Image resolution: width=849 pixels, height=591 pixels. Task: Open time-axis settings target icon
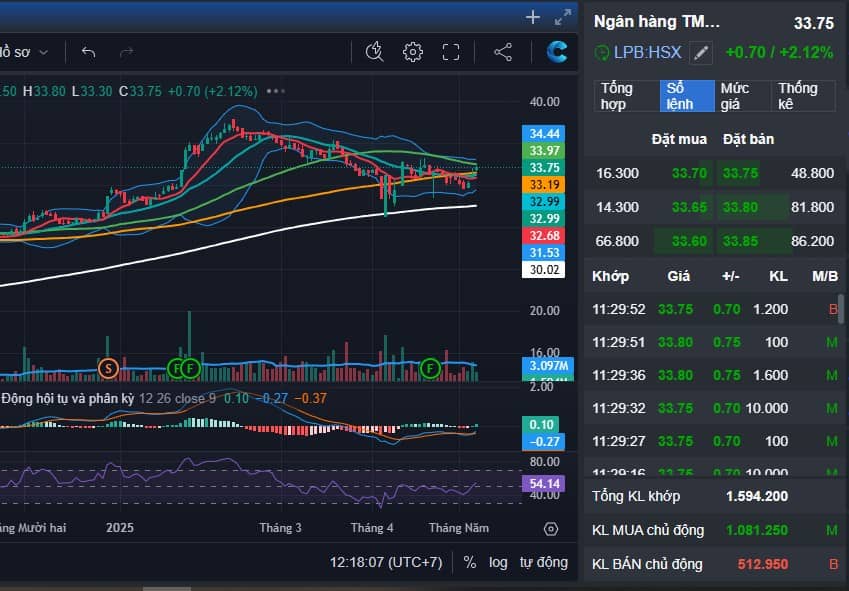tap(551, 529)
